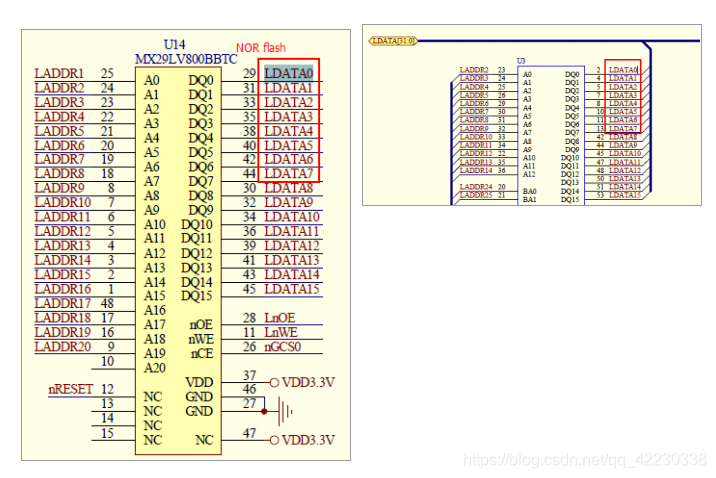Select pin name BA0 inside U3
Screen dimensions: 716x478
[x=530, y=191]
